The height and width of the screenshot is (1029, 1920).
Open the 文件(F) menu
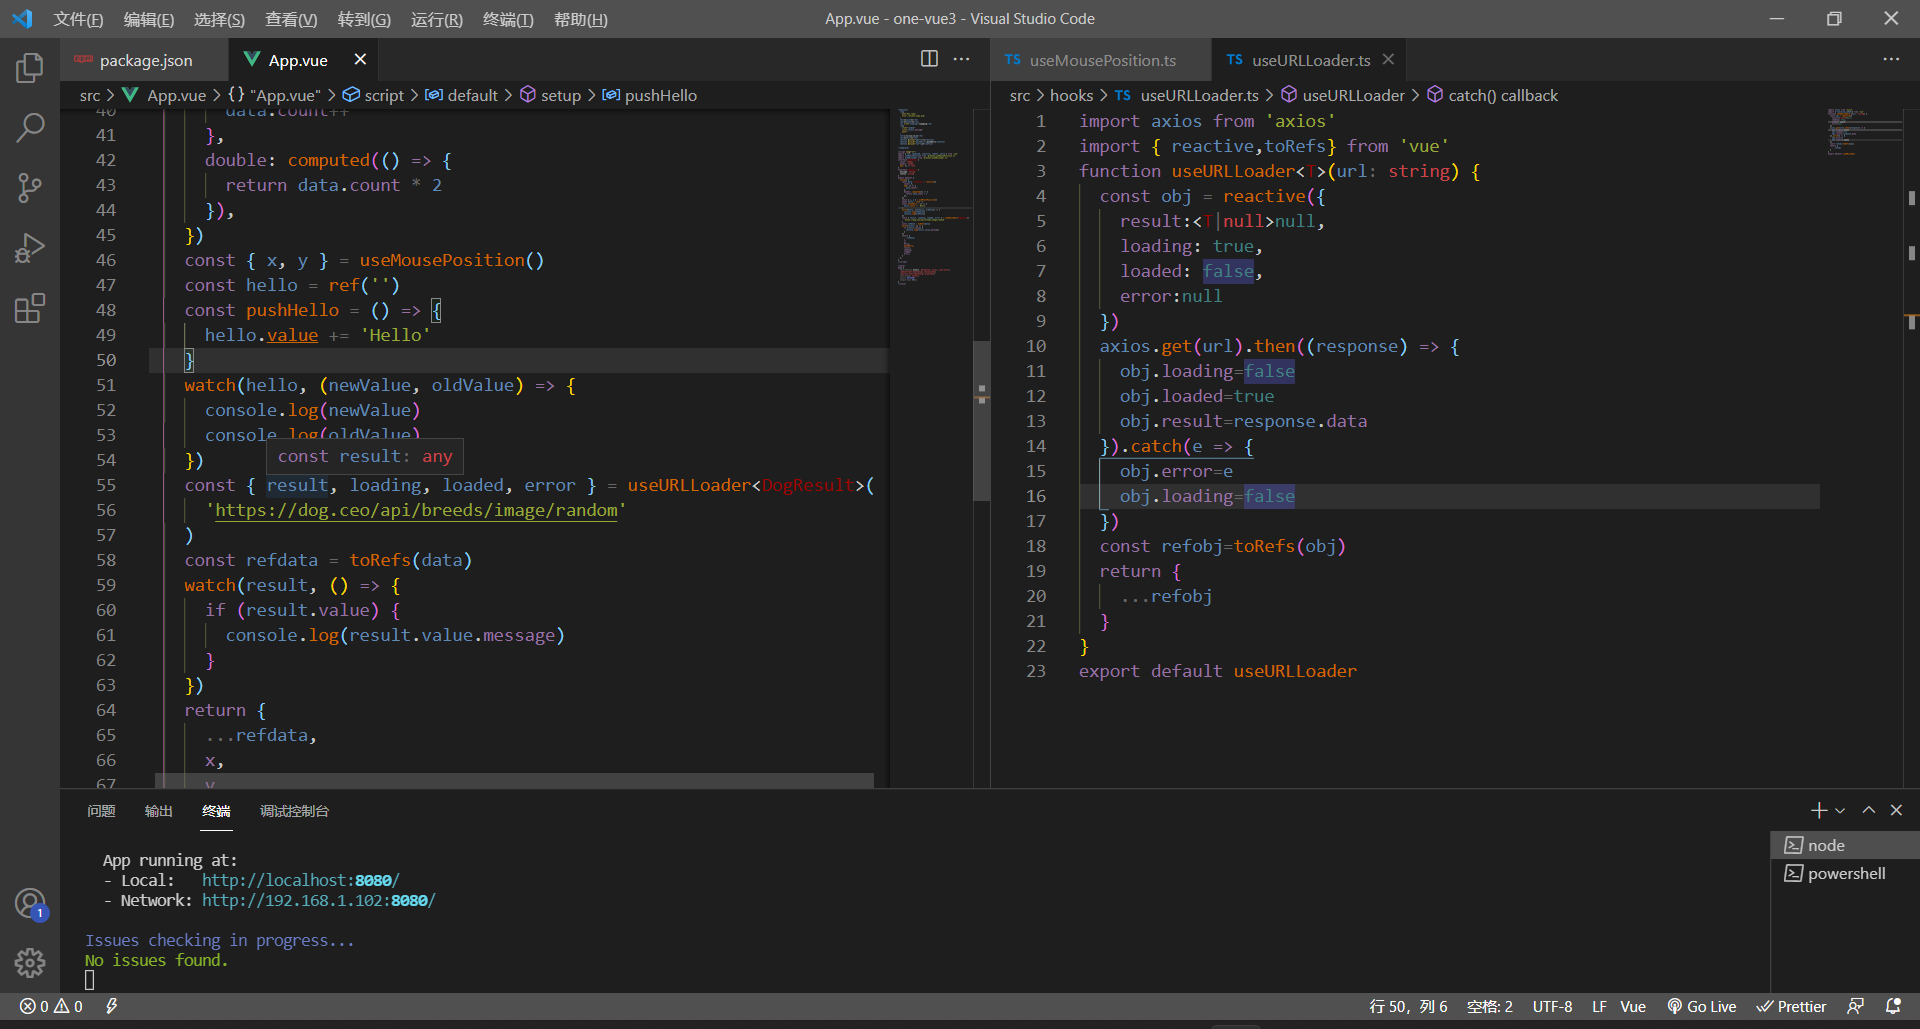(x=78, y=19)
